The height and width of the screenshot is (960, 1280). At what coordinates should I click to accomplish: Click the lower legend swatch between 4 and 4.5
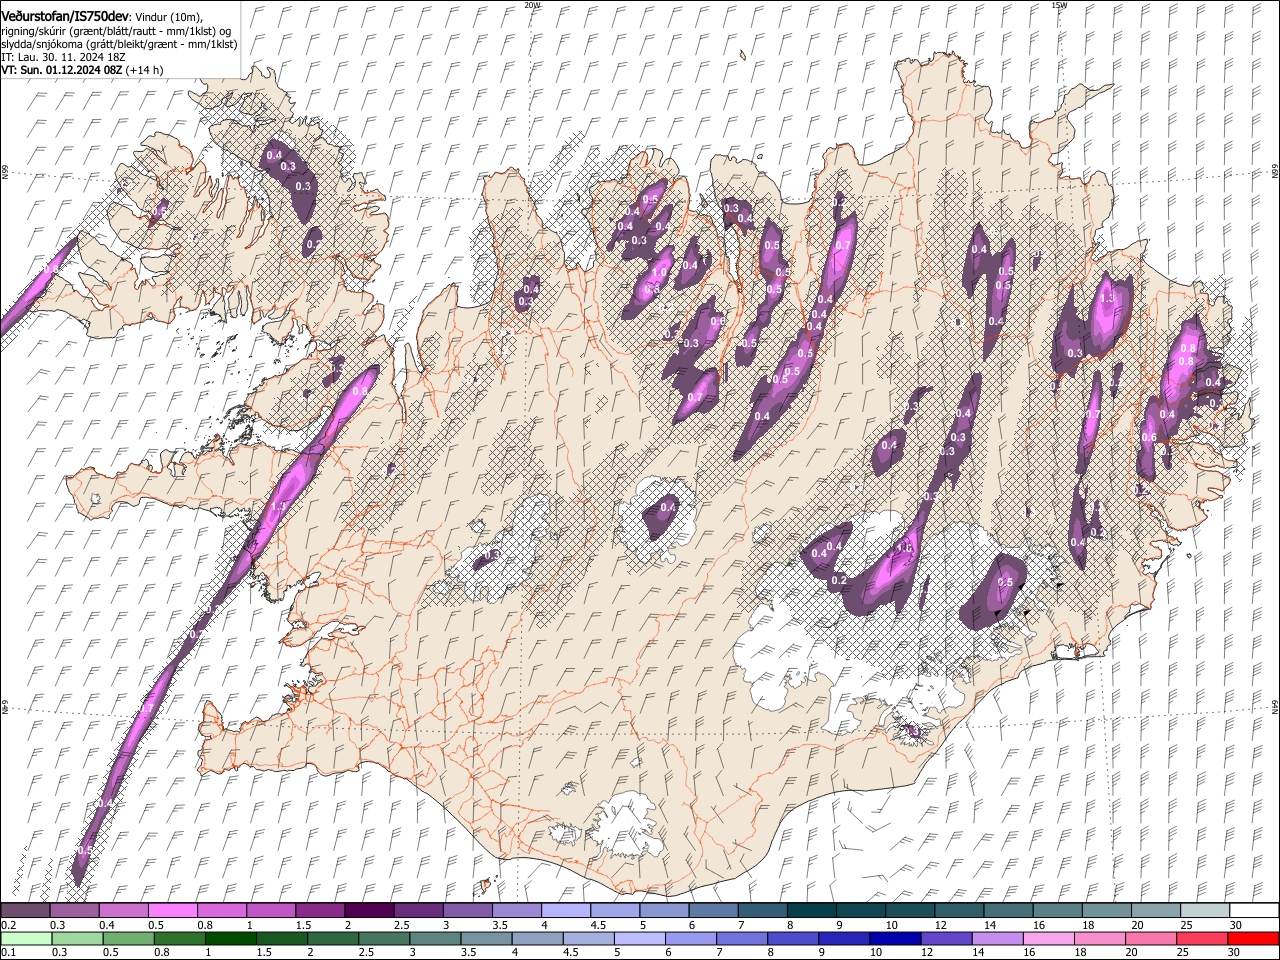coord(538,939)
